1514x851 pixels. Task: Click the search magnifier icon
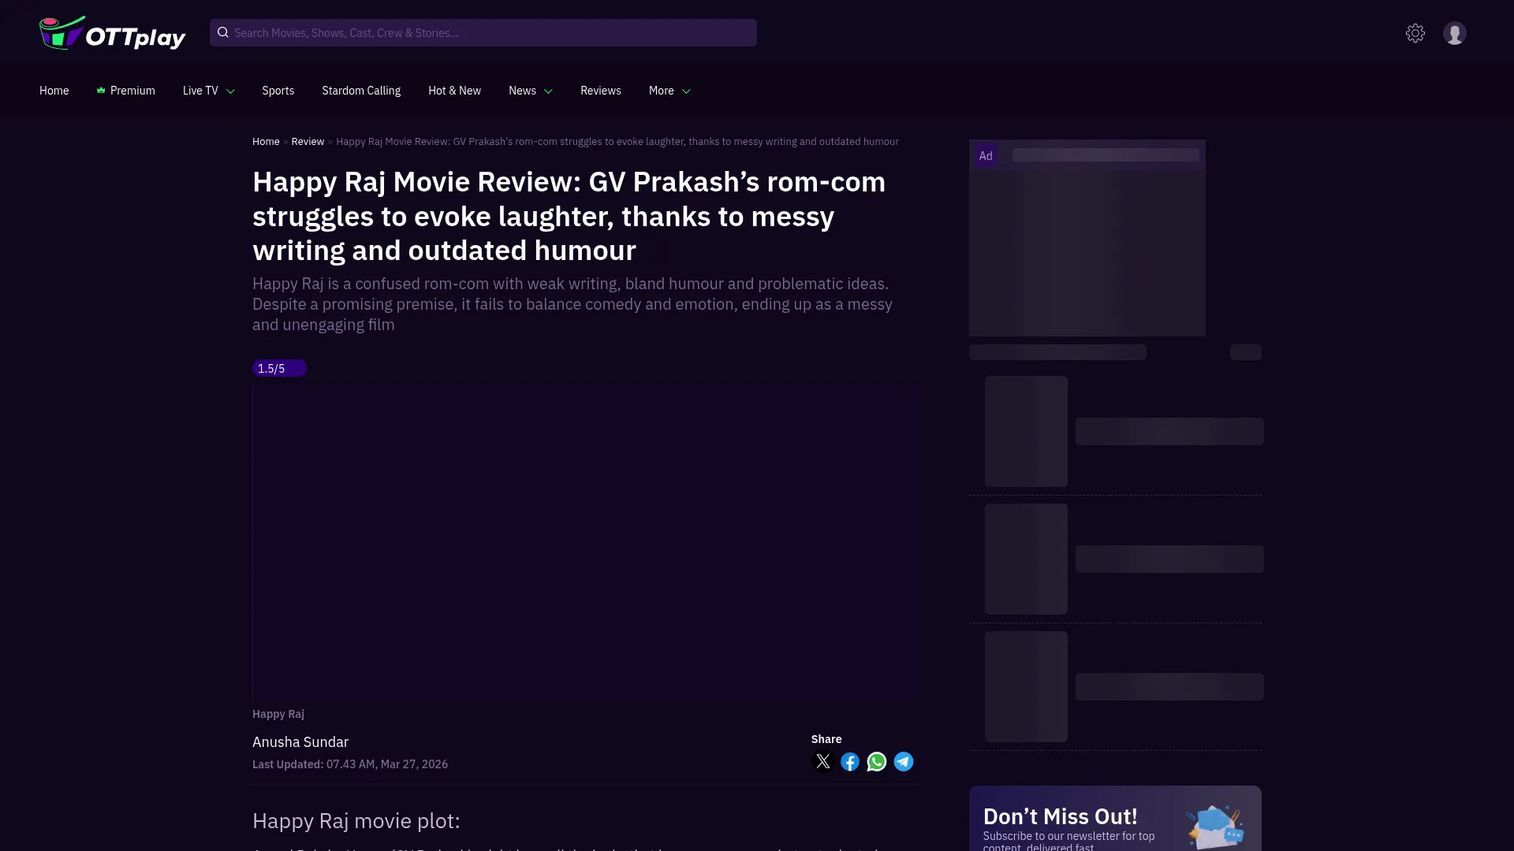(223, 33)
